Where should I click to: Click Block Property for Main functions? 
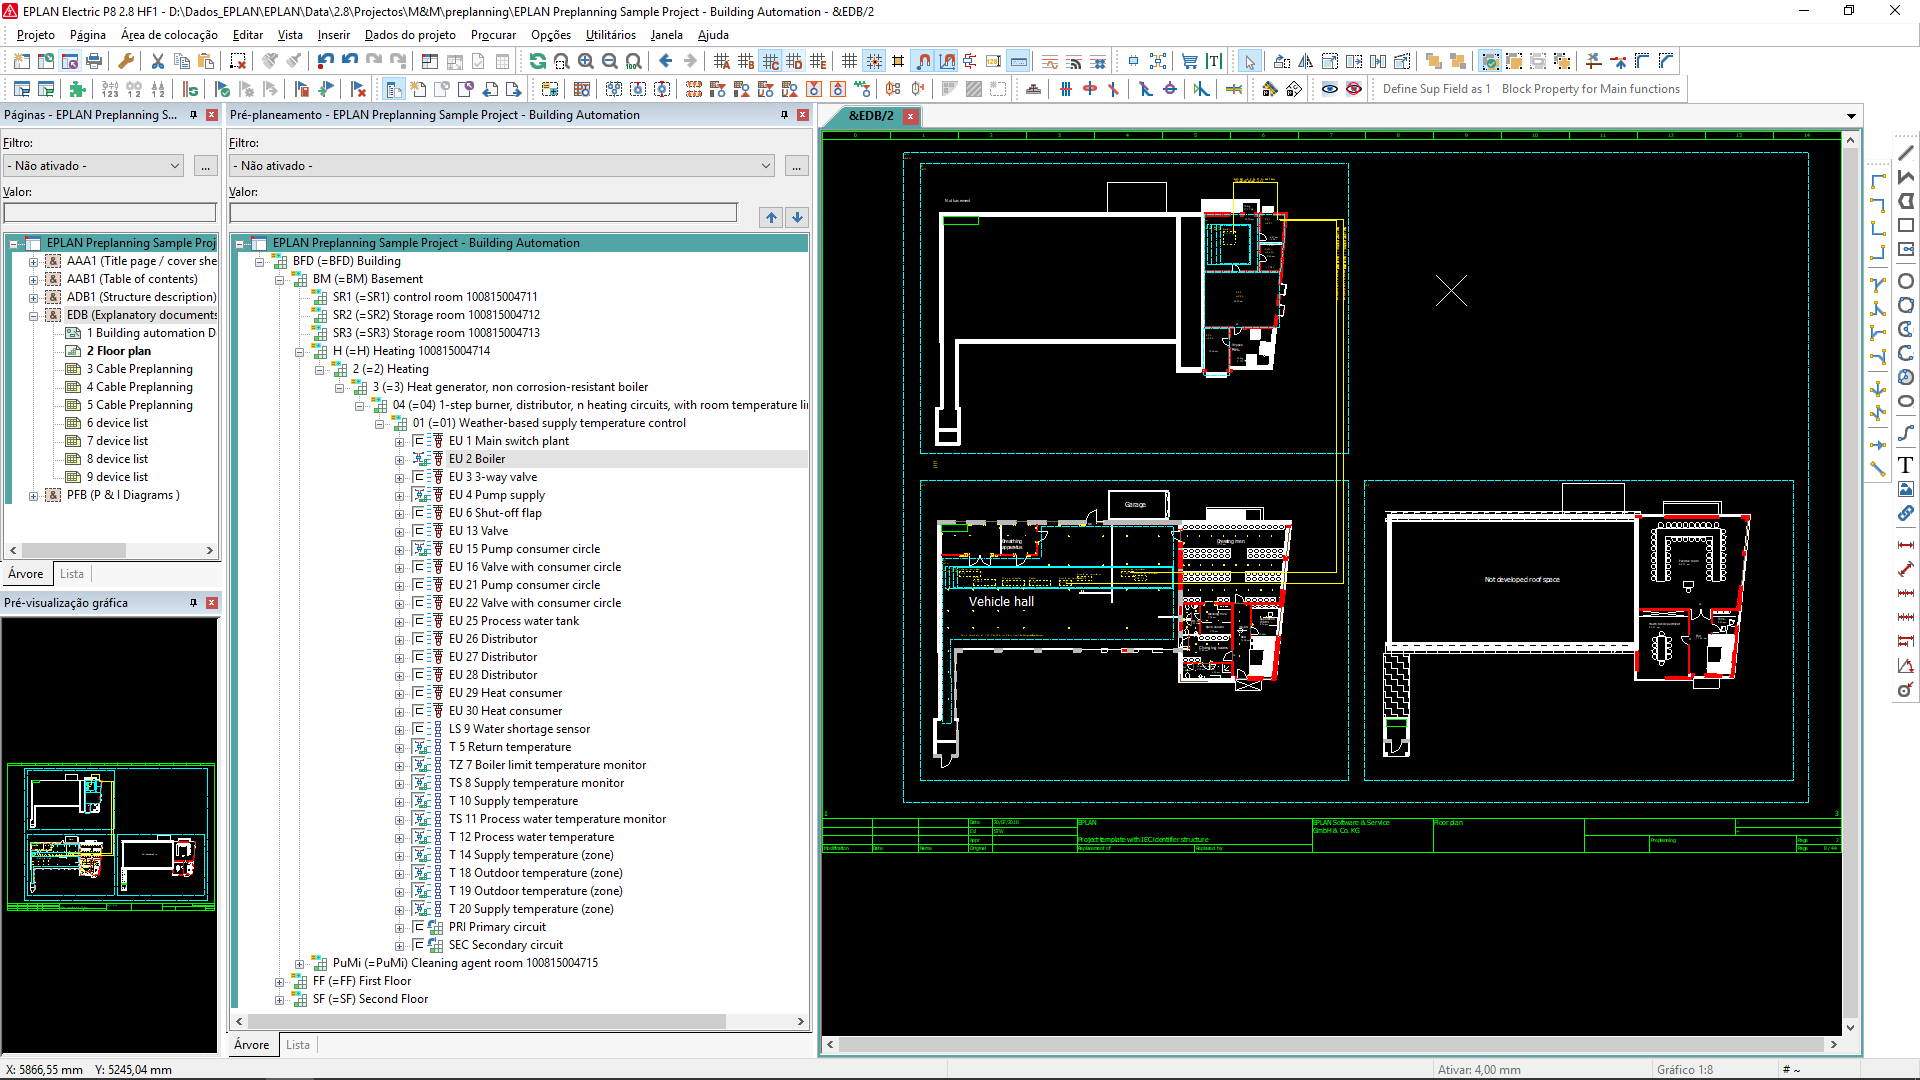tap(1591, 89)
